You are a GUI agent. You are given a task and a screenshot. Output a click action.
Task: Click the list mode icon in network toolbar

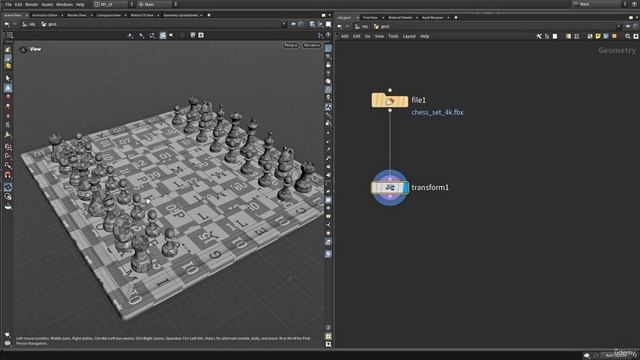(568, 36)
